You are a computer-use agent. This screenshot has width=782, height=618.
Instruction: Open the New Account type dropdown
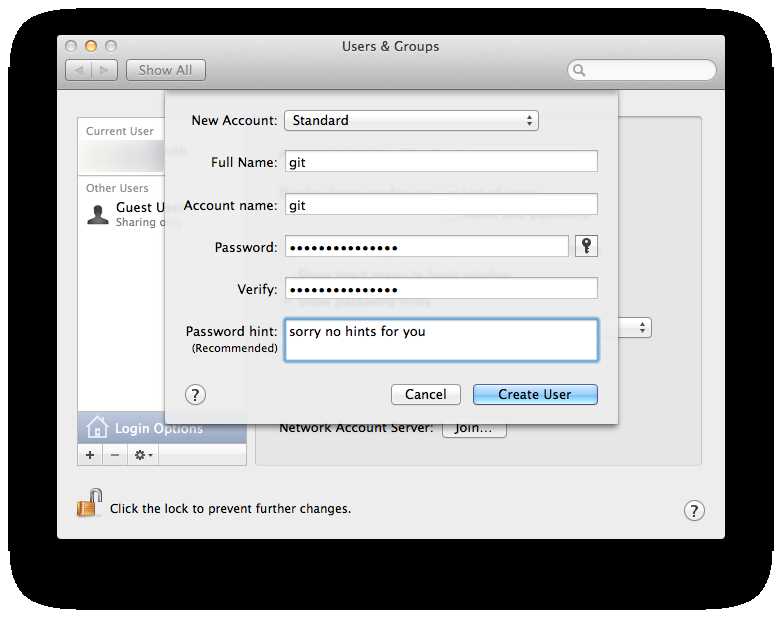pyautogui.click(x=411, y=120)
